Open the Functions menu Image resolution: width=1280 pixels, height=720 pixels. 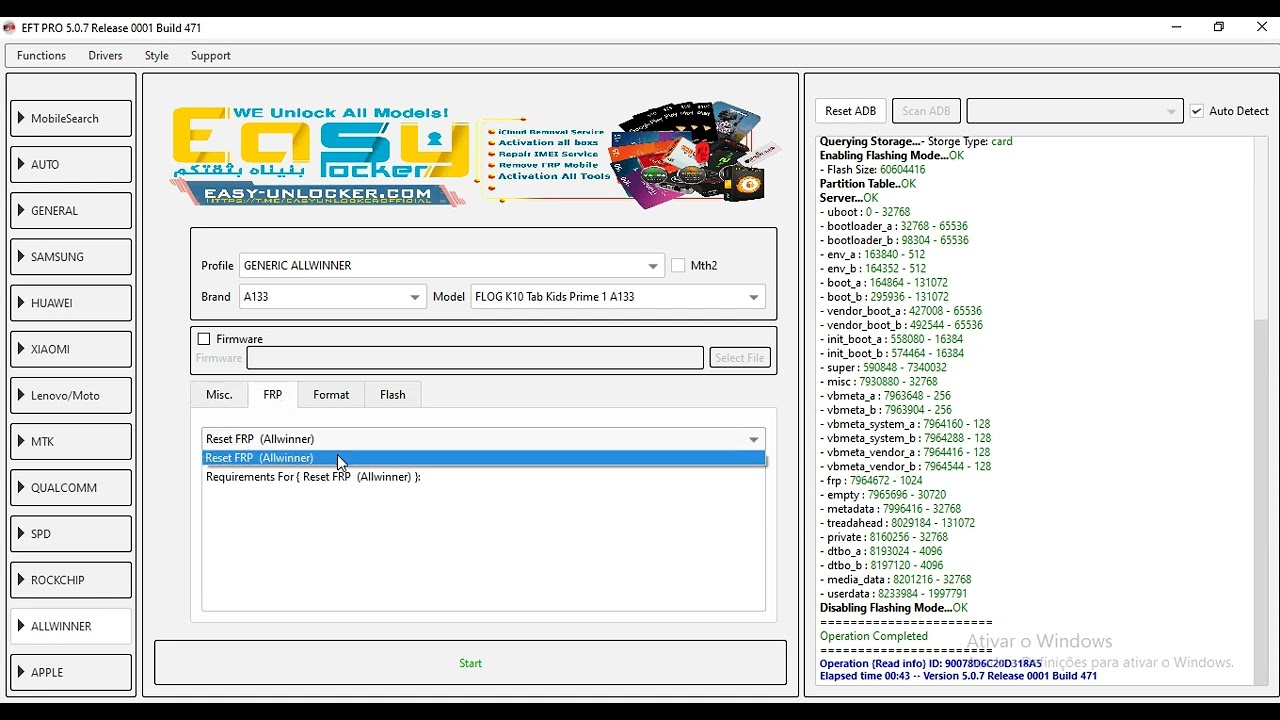click(41, 56)
